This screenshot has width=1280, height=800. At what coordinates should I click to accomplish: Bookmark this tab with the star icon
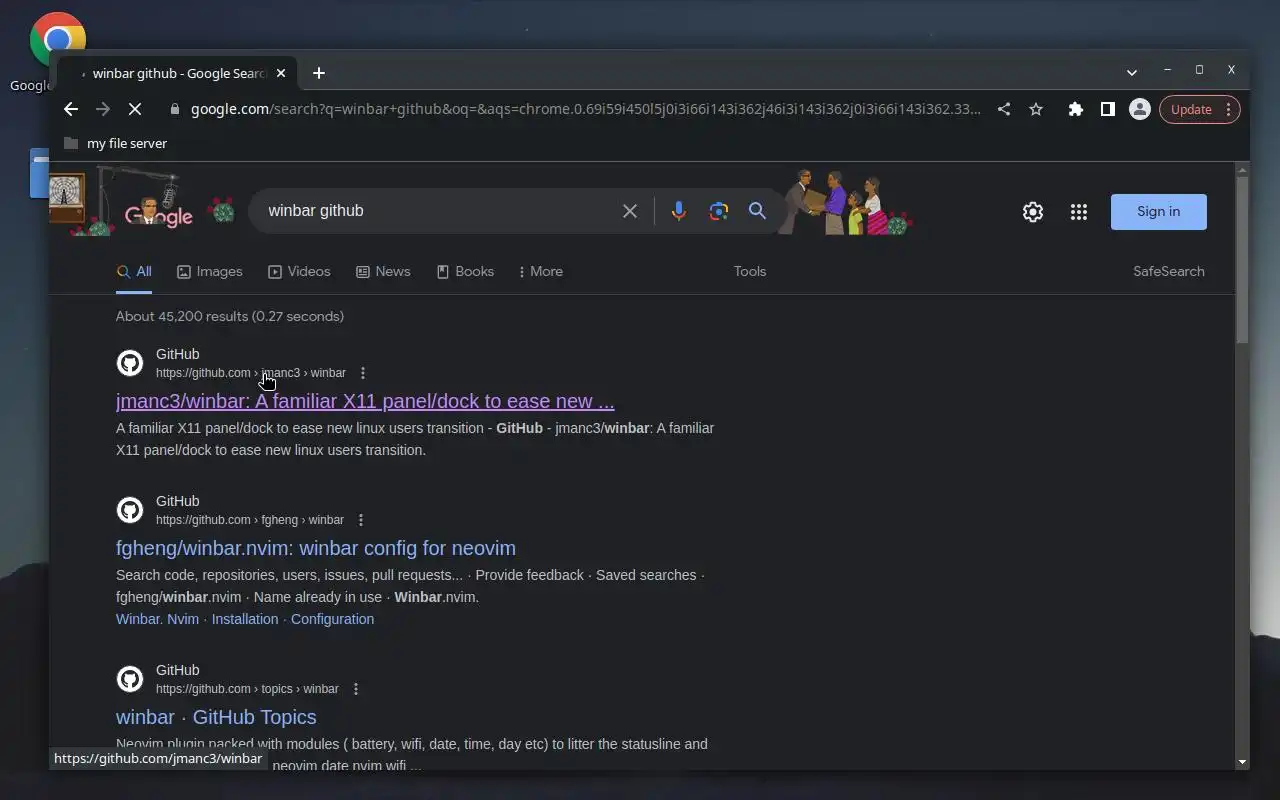[x=1036, y=109]
